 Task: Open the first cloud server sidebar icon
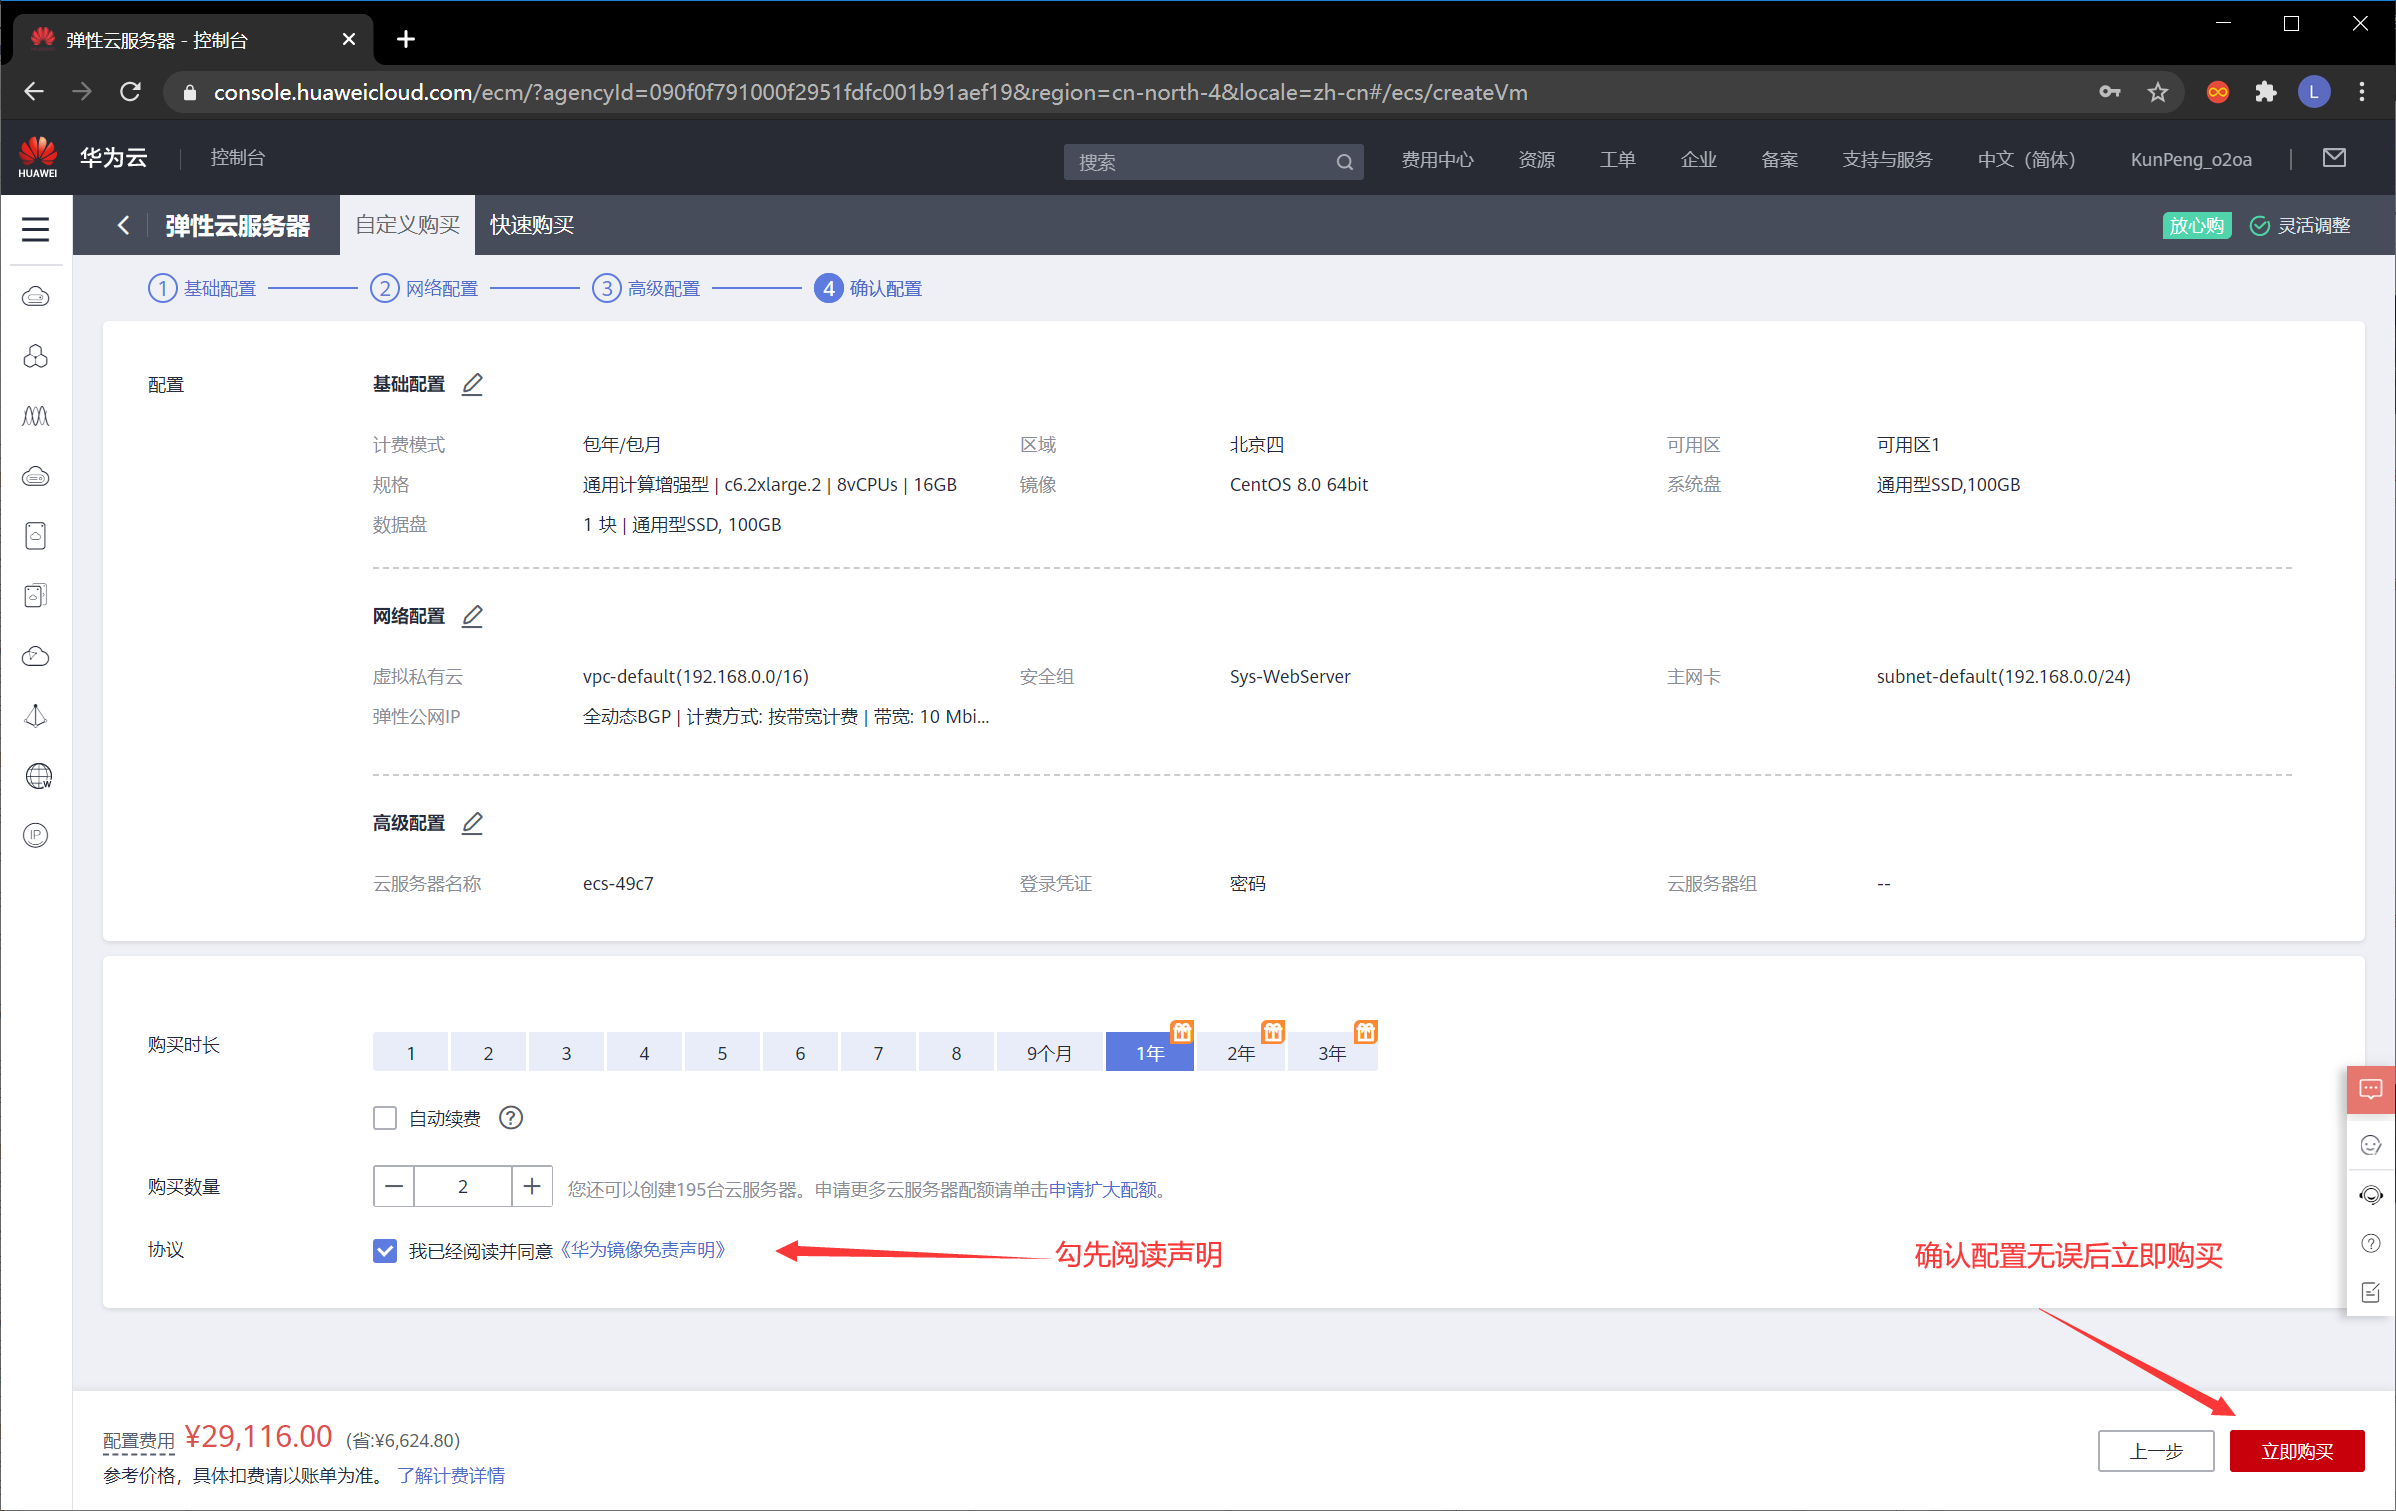click(36, 297)
